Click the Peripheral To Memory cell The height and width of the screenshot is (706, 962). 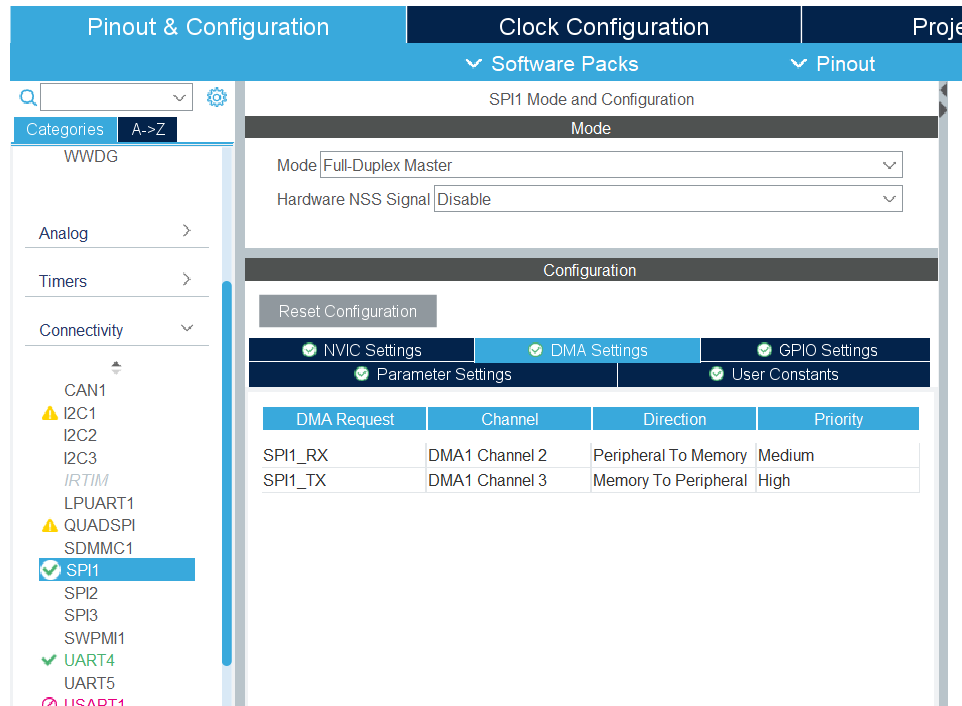pos(673,455)
